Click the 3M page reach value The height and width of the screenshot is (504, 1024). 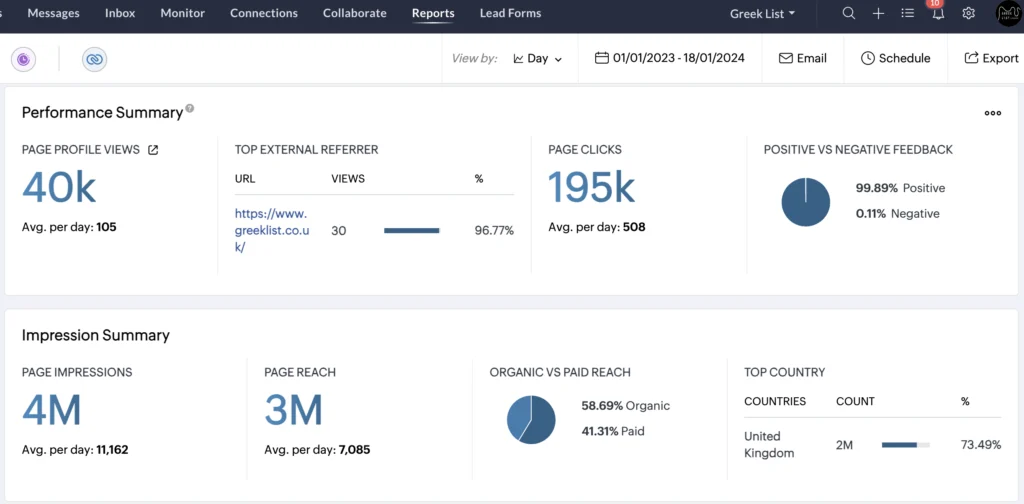[x=294, y=411]
